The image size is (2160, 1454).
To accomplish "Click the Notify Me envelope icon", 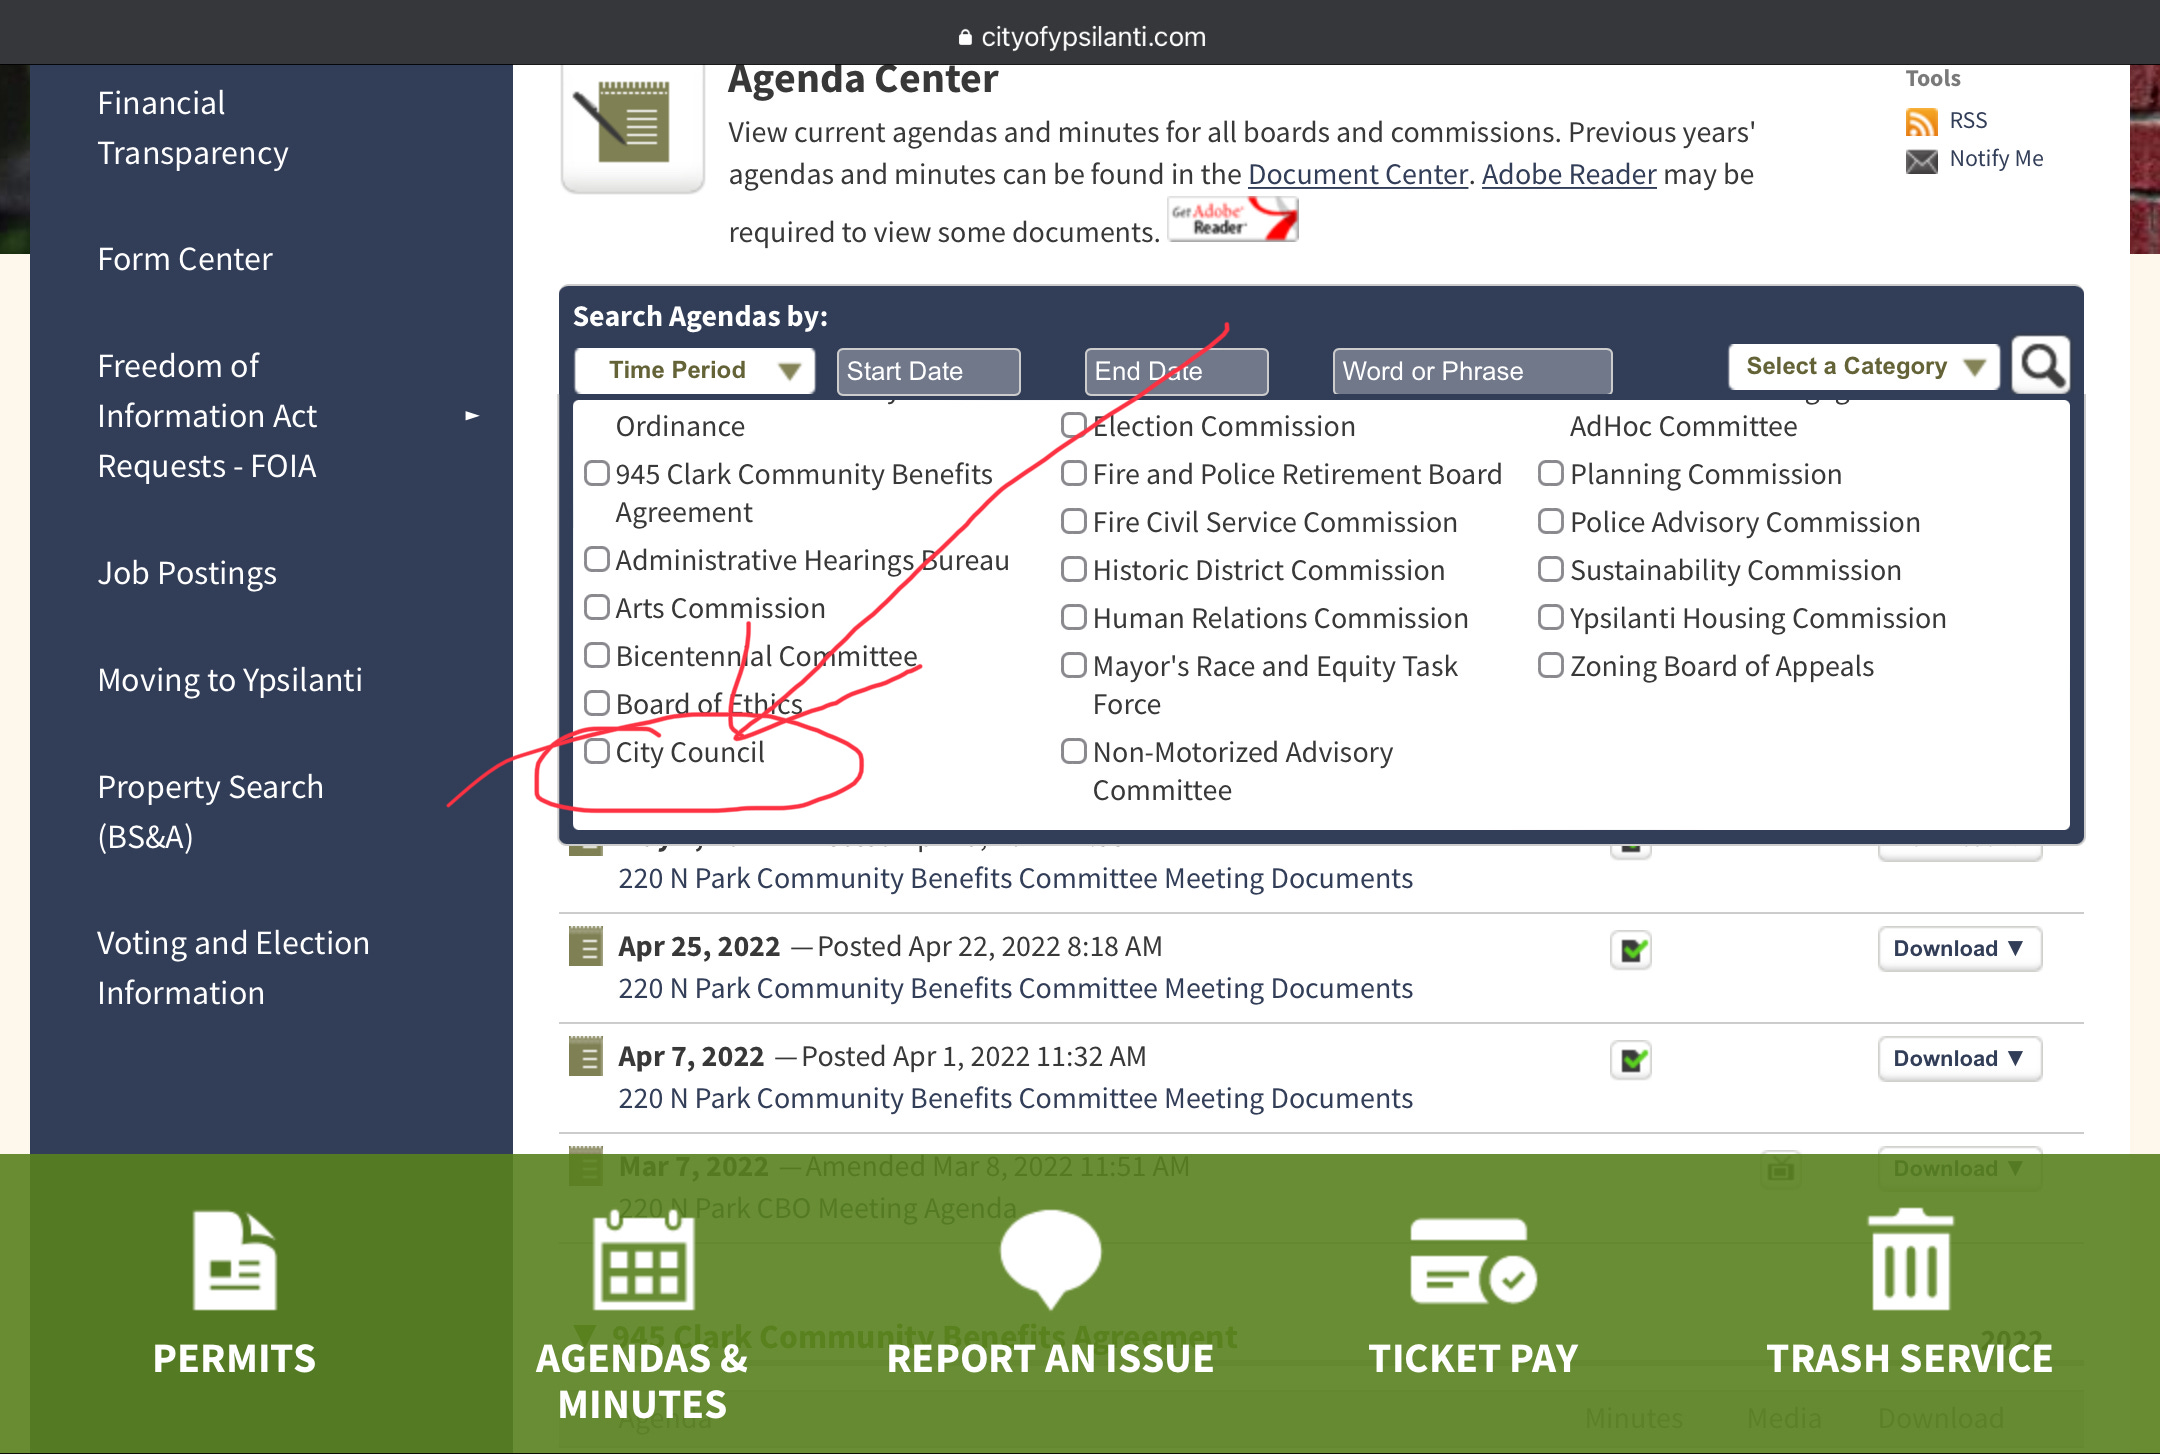I will [1921, 160].
